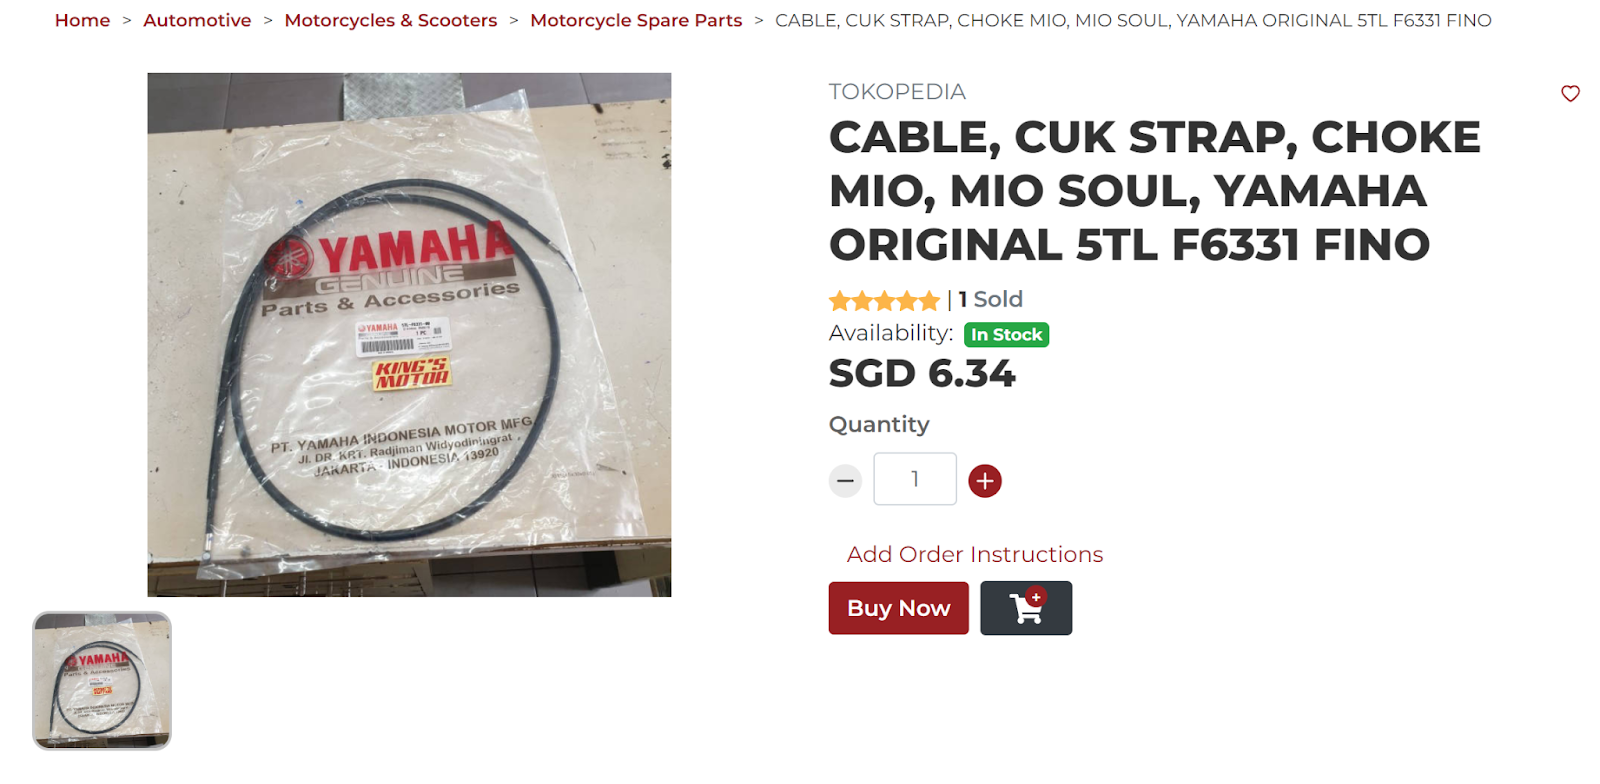Increase quantity with the red plus button
Image resolution: width=1600 pixels, height=784 pixels.
[985, 481]
